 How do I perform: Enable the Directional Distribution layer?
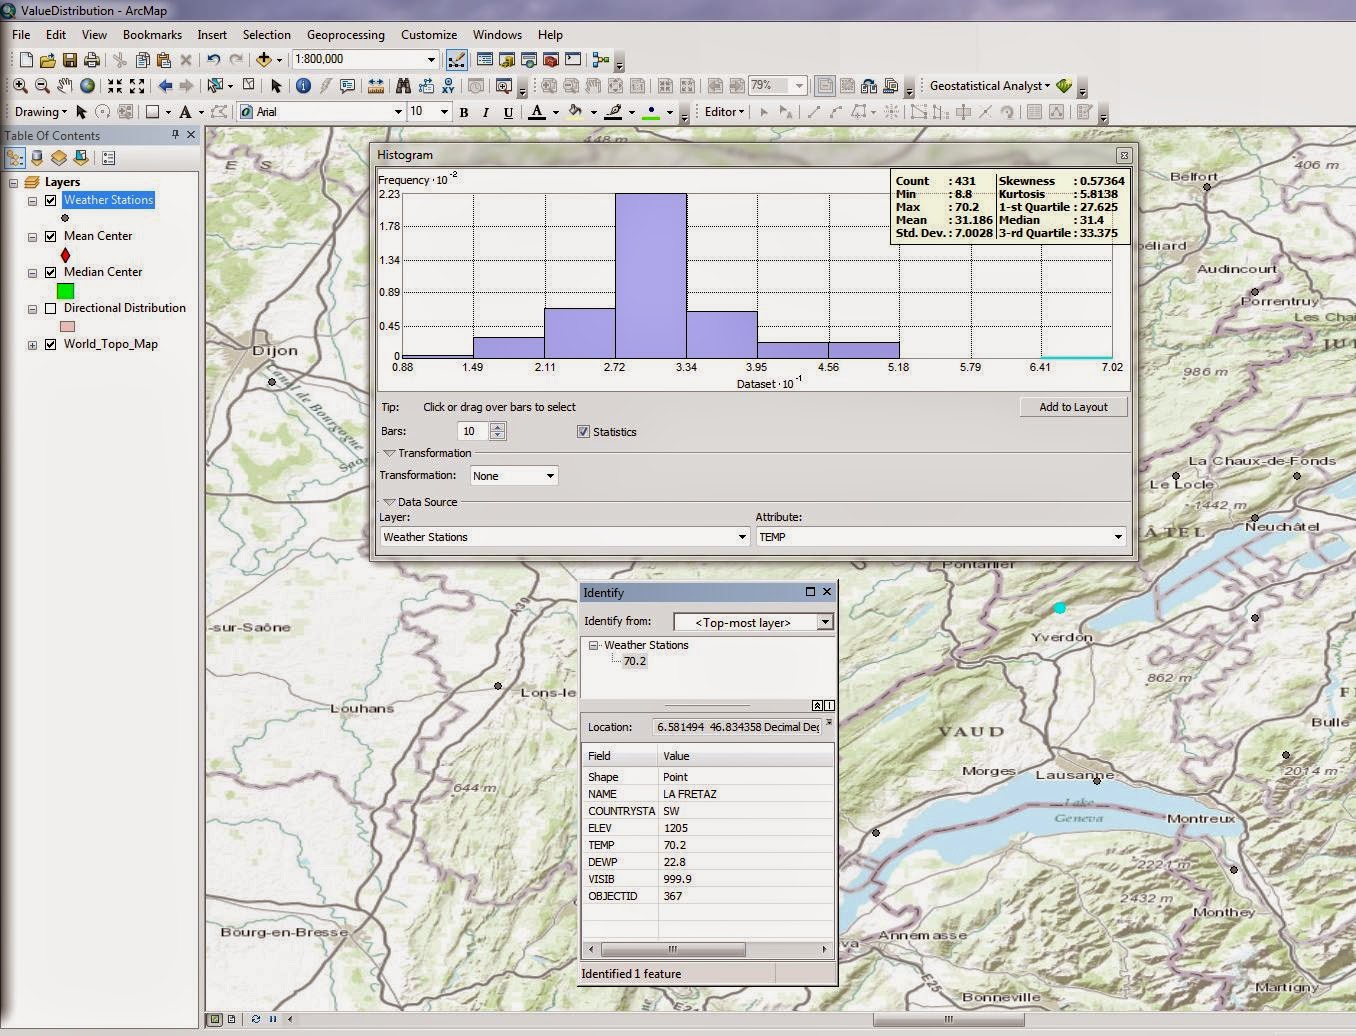coord(51,308)
